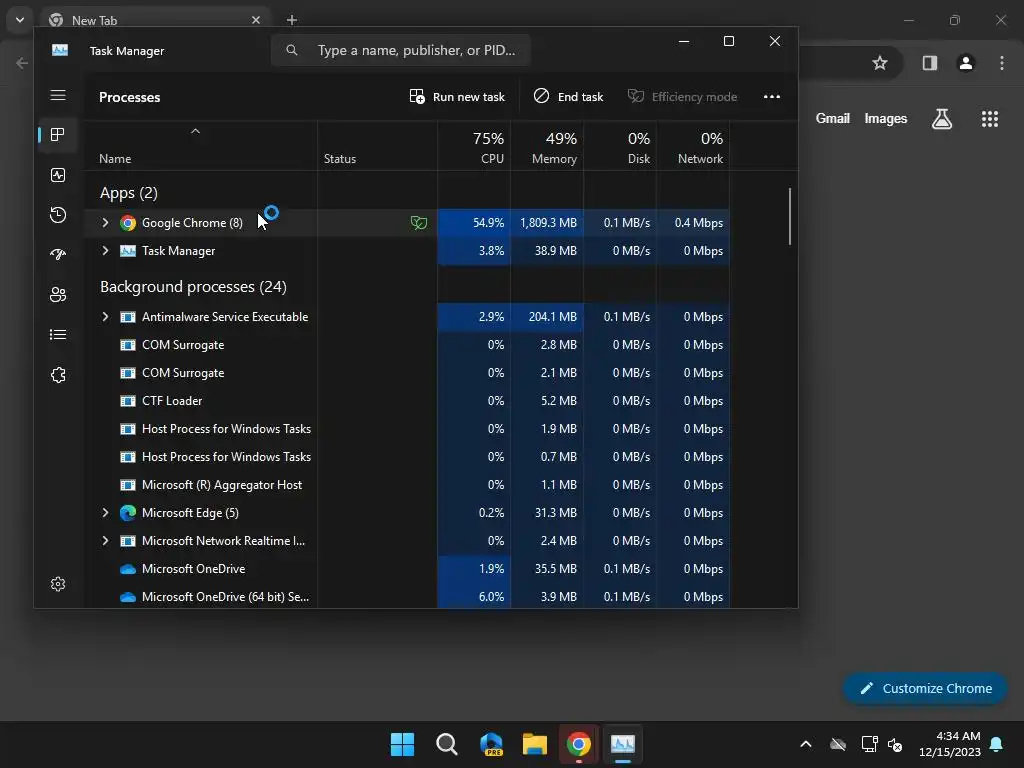Click the Run new task button

457,97
